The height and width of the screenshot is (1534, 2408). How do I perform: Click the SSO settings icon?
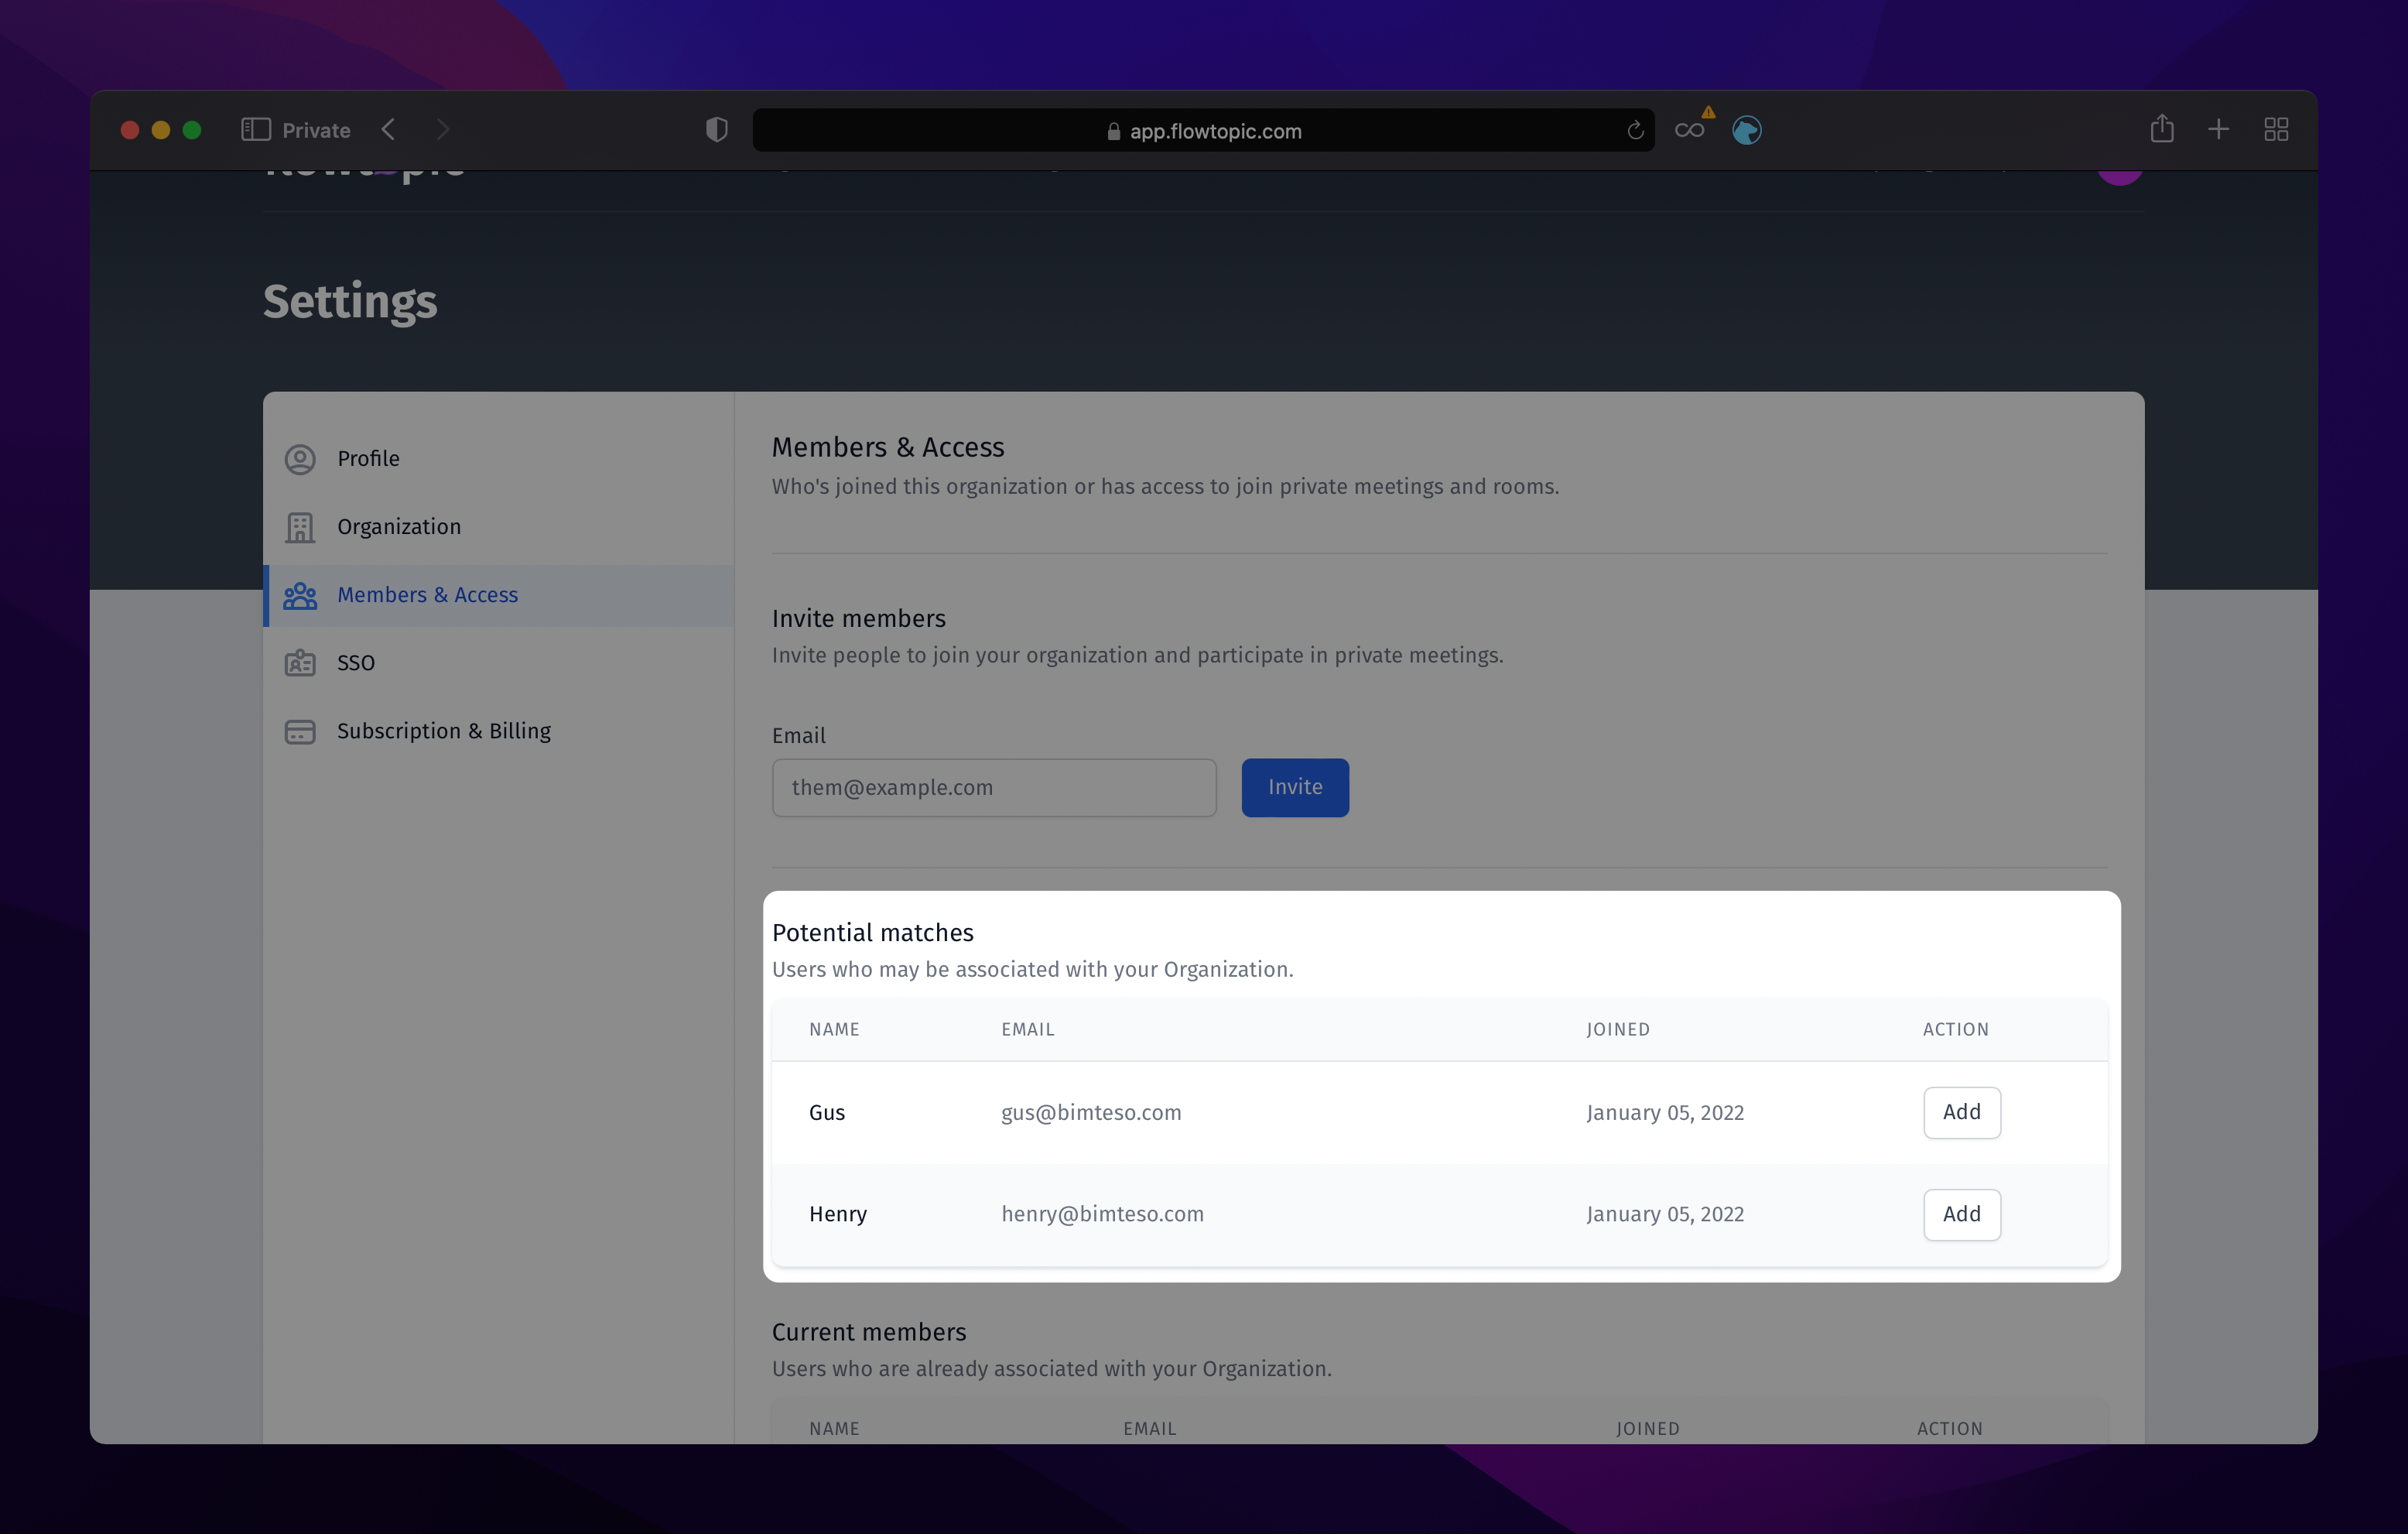coord(299,663)
